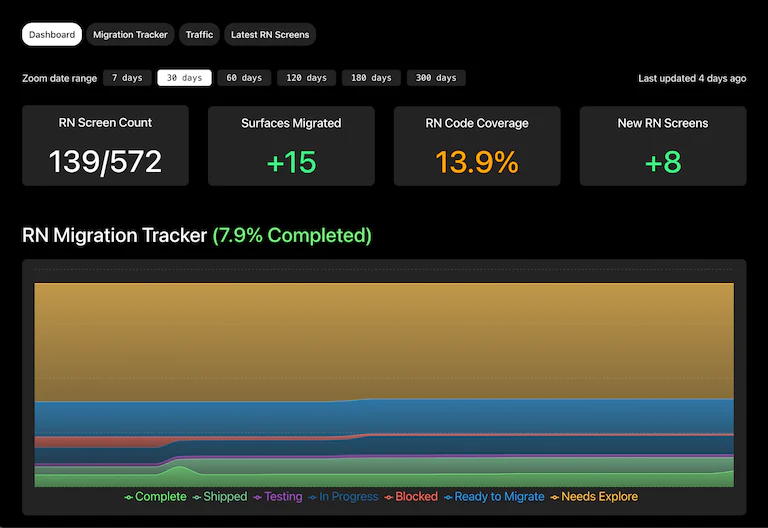Image resolution: width=768 pixels, height=528 pixels.
Task: Switch to the Migration Tracker tab
Action: click(130, 35)
